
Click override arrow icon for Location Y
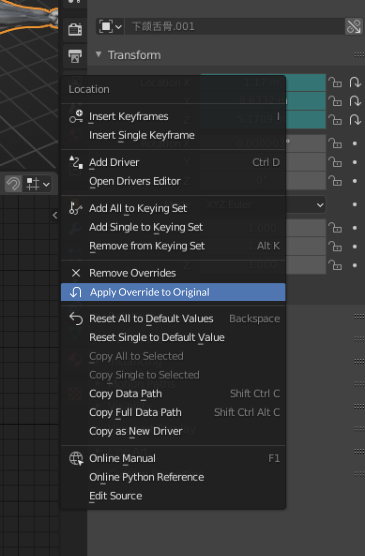tap(355, 101)
